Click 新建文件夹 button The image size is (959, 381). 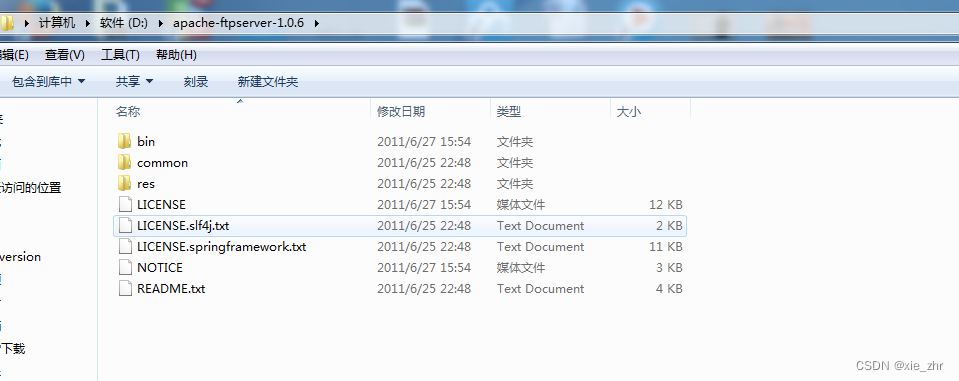(268, 81)
